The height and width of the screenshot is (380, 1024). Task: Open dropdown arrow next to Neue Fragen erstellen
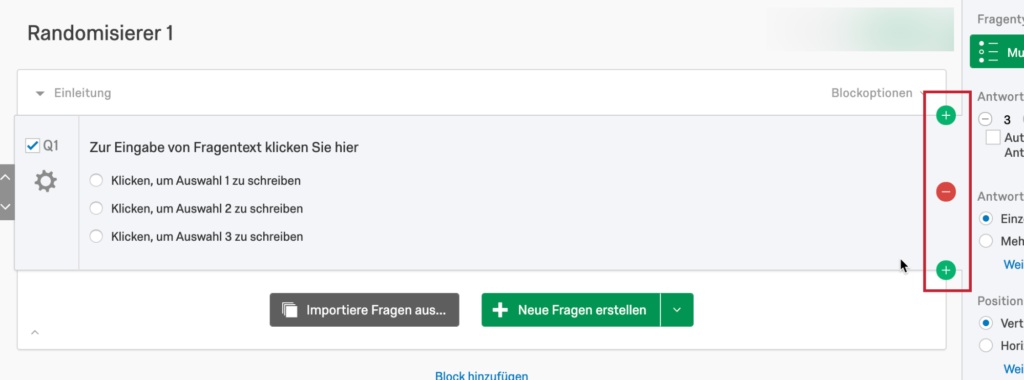pos(677,310)
